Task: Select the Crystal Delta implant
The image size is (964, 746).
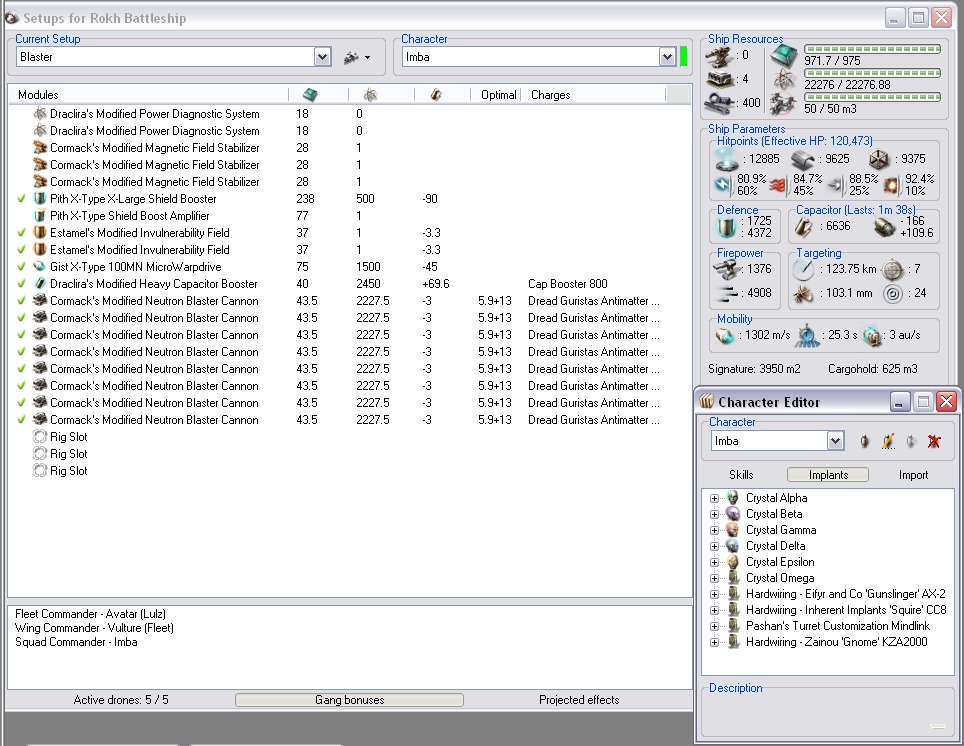Action: click(775, 546)
